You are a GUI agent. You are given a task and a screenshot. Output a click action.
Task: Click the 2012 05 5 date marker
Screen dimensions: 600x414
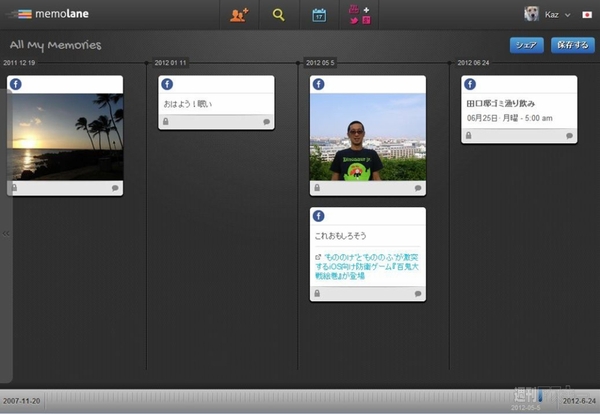coord(321,63)
